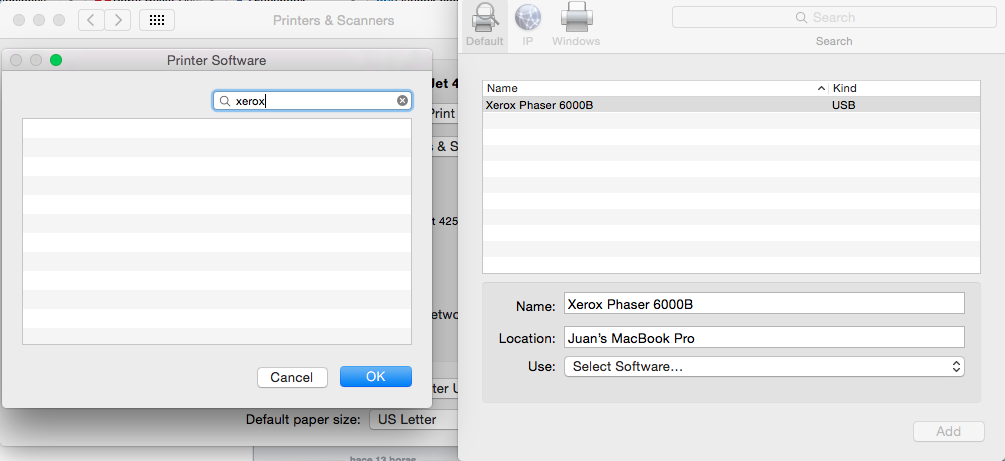Click the green zoom button of Printer Software
Viewport: 1005px width, 461px height.
(x=56, y=60)
